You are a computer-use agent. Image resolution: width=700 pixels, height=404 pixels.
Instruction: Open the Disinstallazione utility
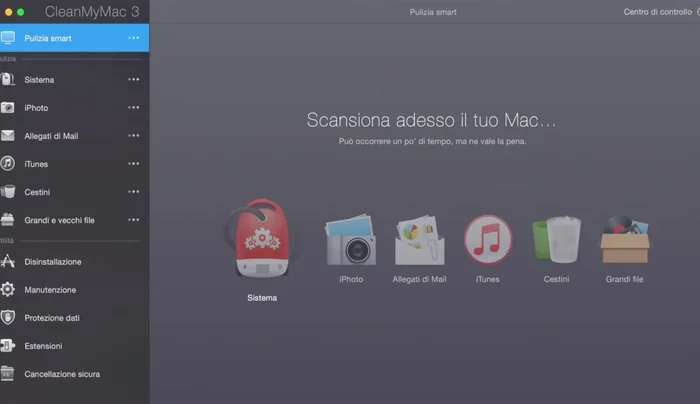pyautogui.click(x=75, y=262)
